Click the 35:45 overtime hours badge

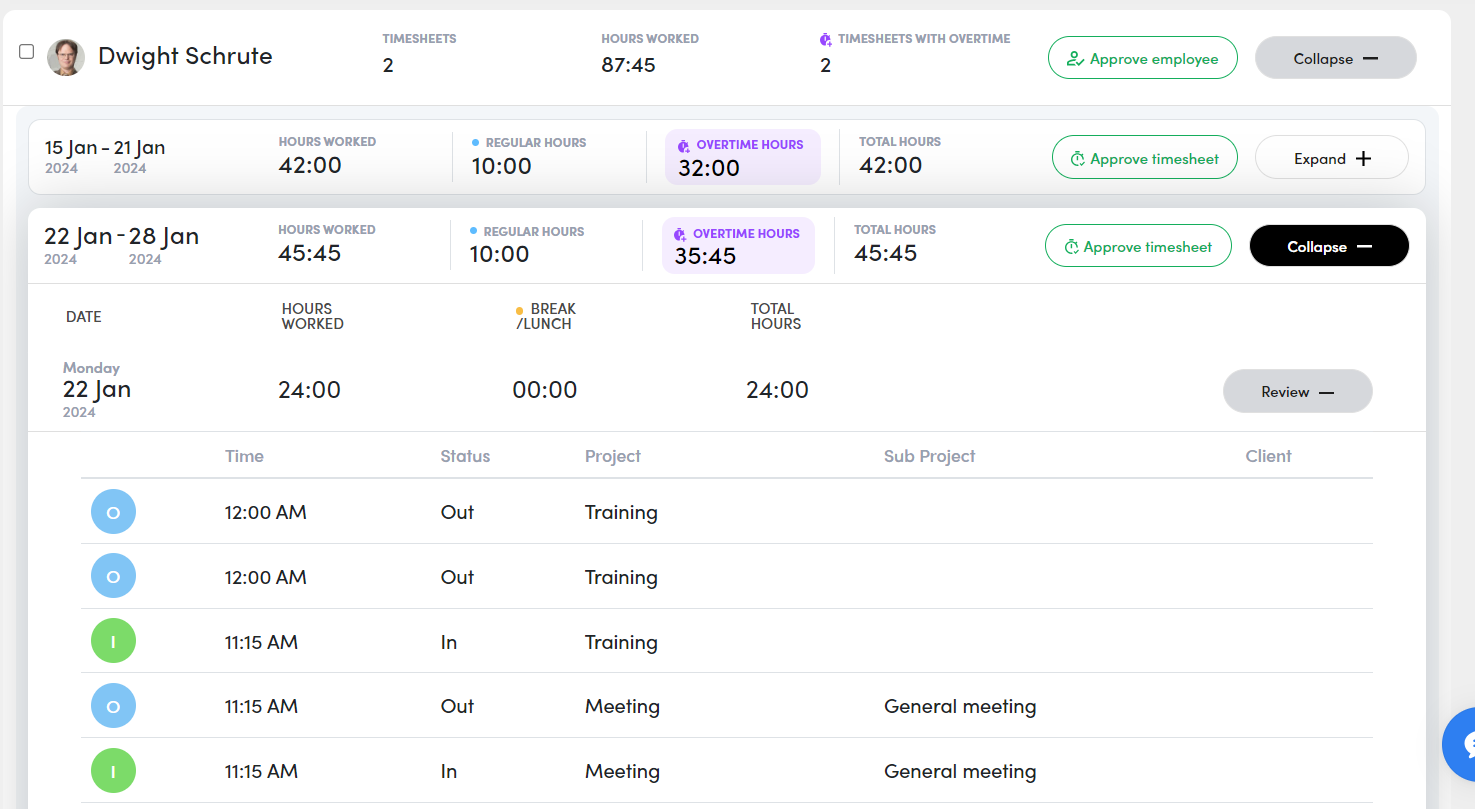coord(739,245)
